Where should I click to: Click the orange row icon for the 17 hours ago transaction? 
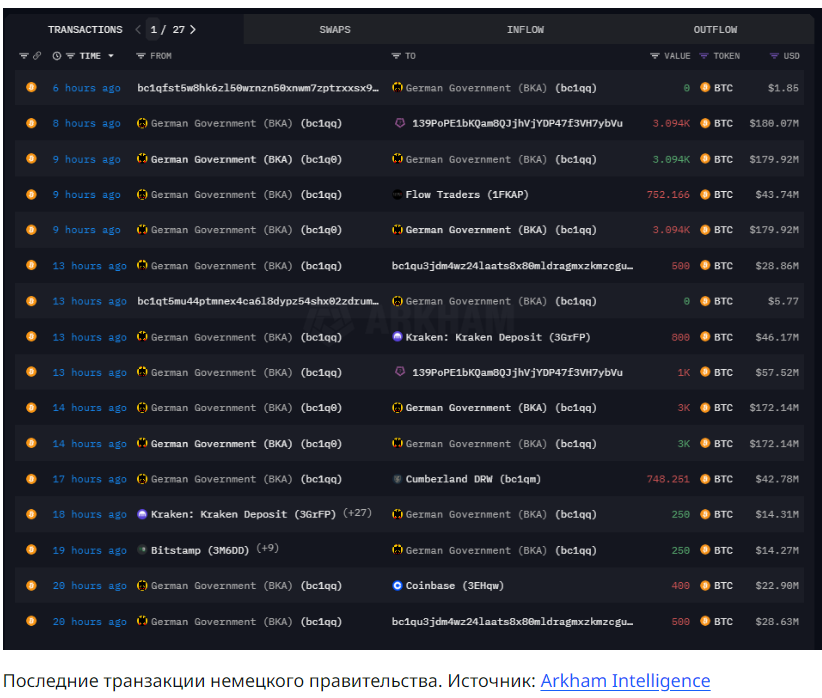(x=31, y=479)
